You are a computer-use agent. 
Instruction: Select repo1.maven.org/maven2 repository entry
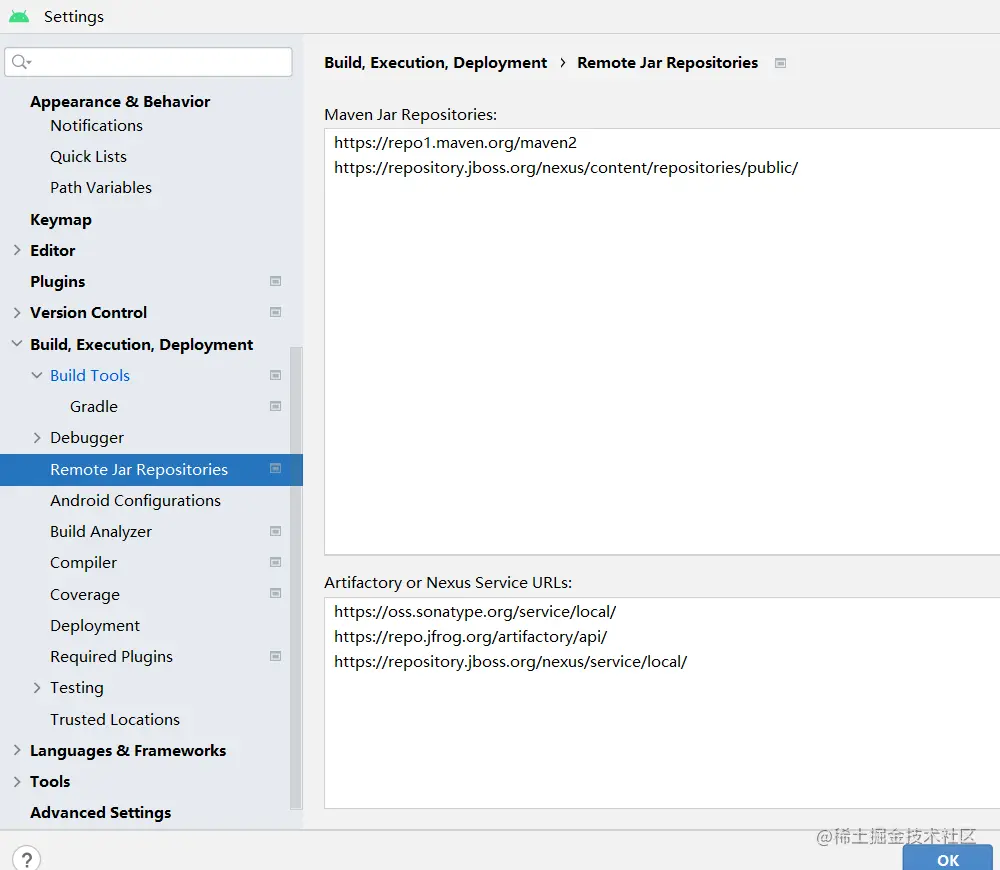pyautogui.click(x=455, y=142)
